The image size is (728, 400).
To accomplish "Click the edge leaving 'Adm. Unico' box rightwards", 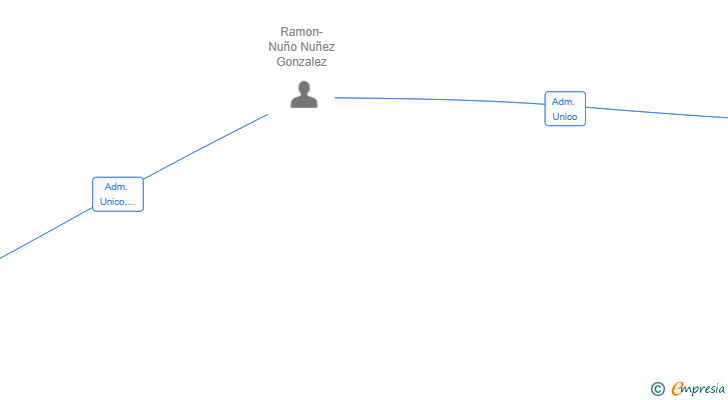I will click(656, 112).
